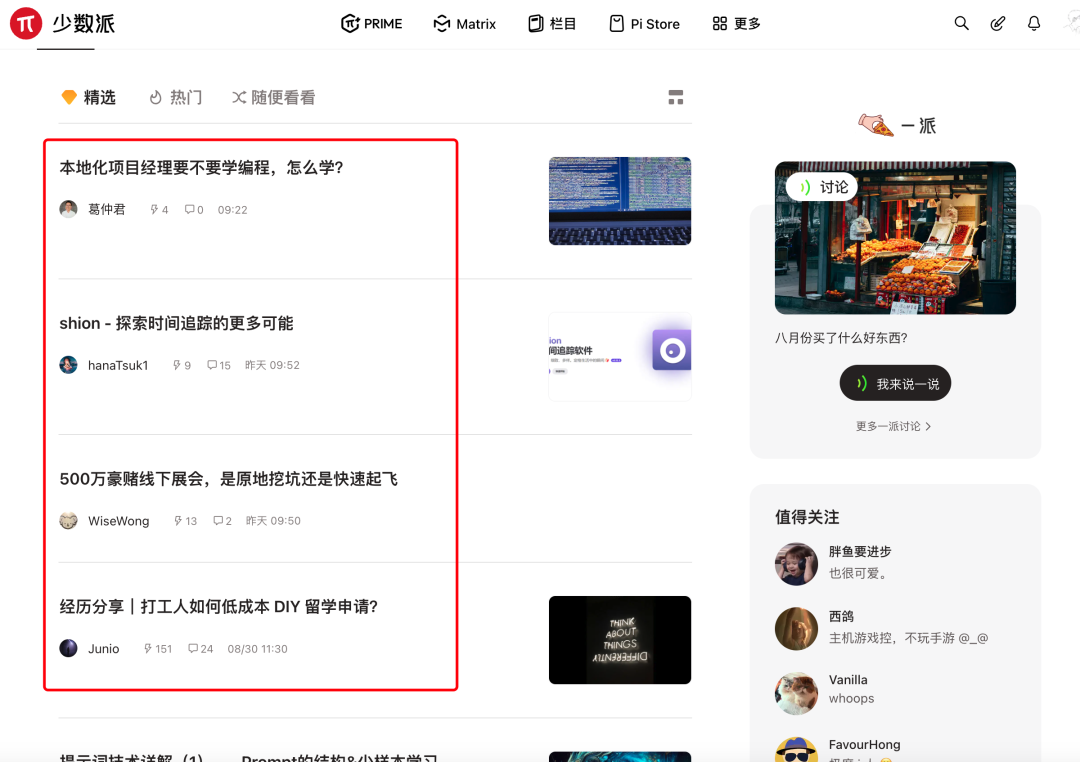1080x762 pixels.
Task: Open article shion - 探索时间追踪的更多可能
Action: click(176, 323)
